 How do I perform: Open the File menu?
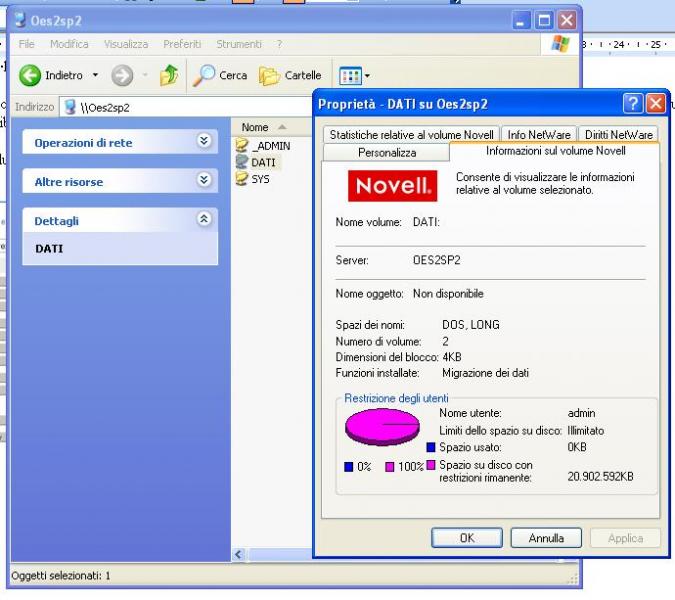(26, 44)
